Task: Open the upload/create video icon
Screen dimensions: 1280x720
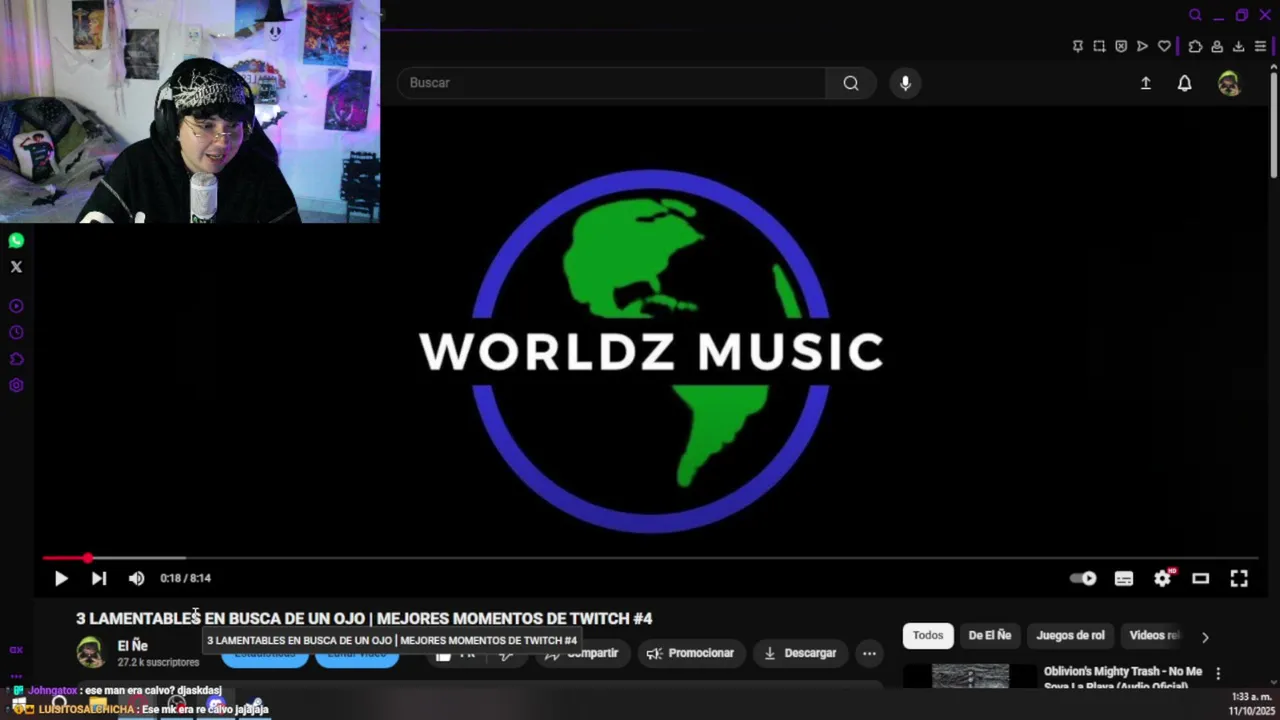Action: pos(1146,83)
